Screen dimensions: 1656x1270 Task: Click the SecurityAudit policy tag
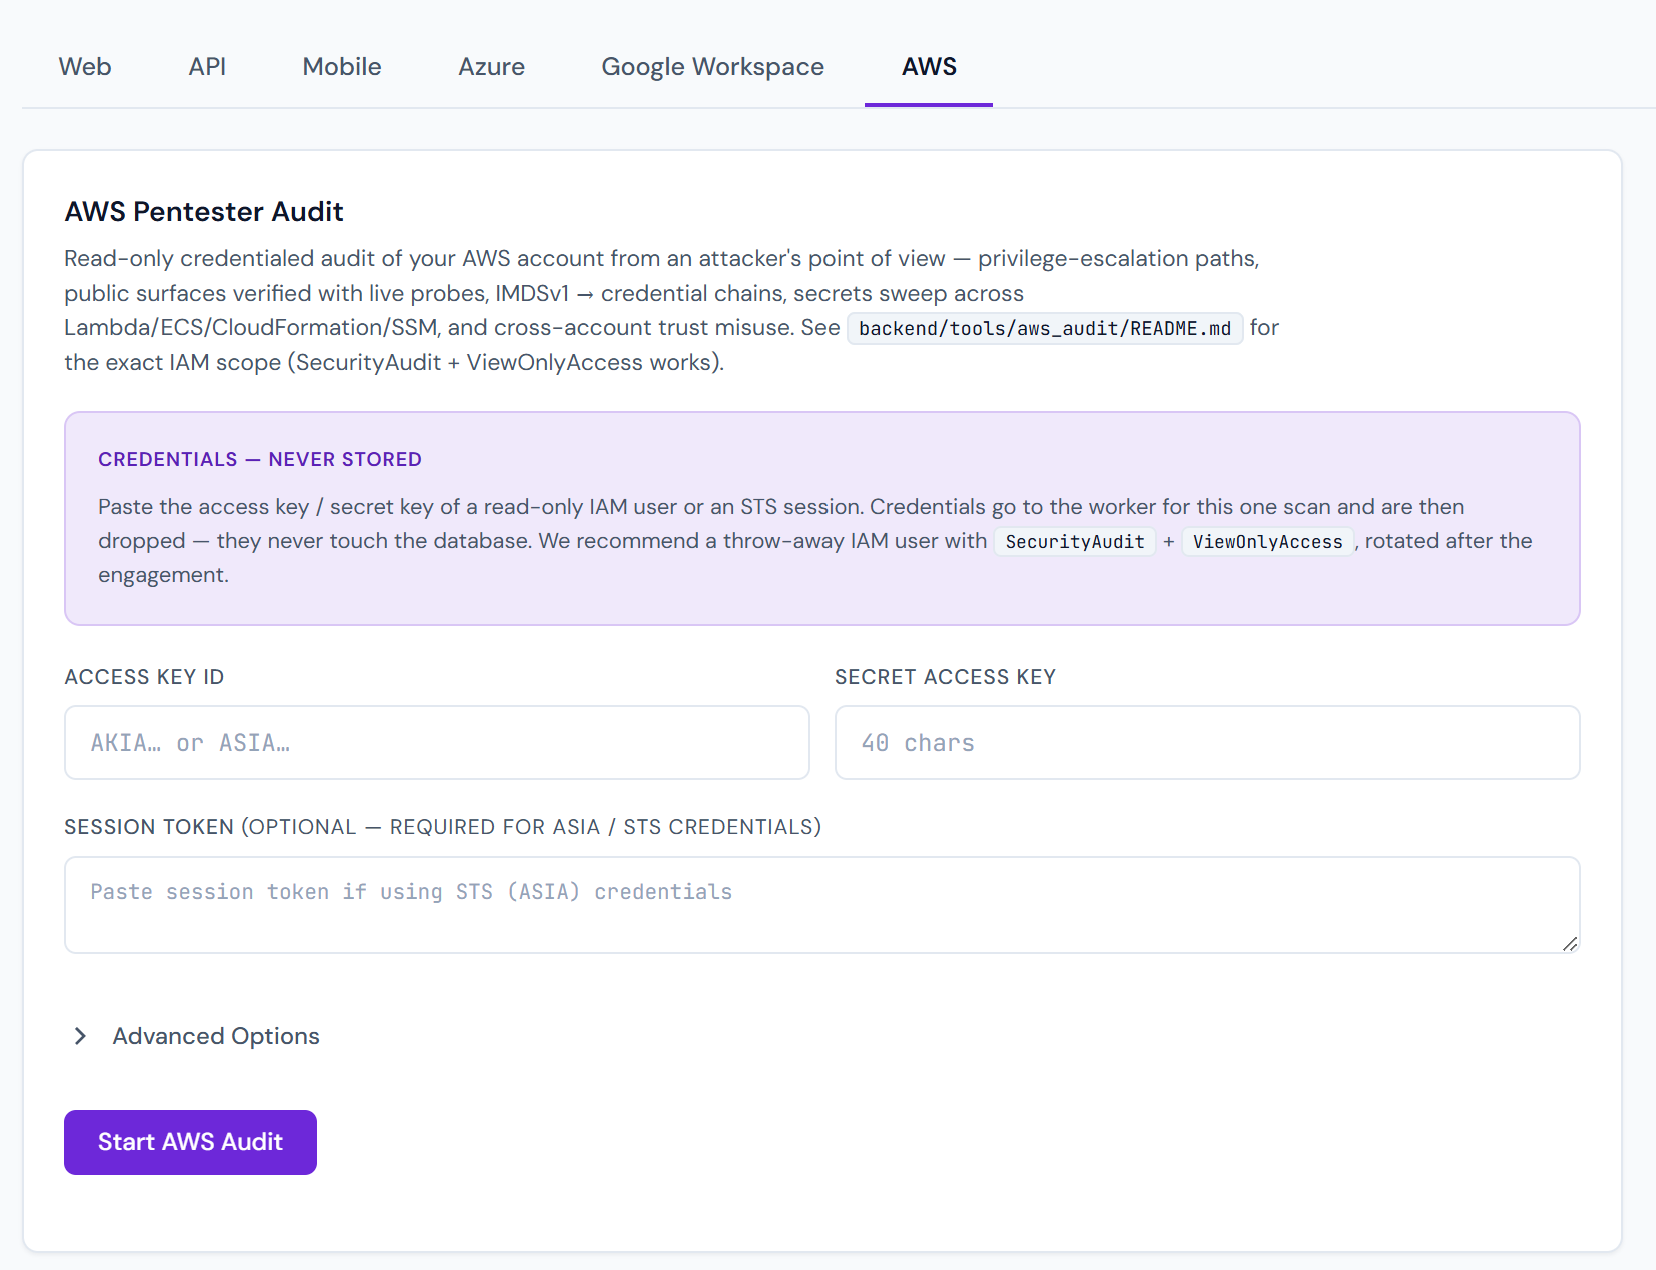[x=1075, y=542]
